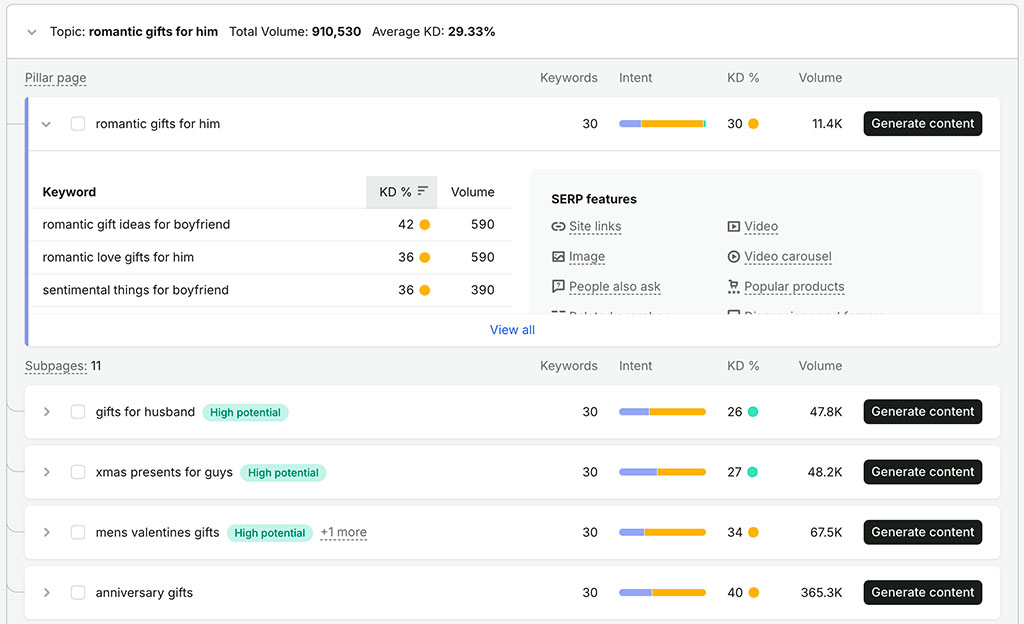This screenshot has width=1024, height=624.
Task: Click intent bar for romantic gifts for him
Action: [x=662, y=124]
